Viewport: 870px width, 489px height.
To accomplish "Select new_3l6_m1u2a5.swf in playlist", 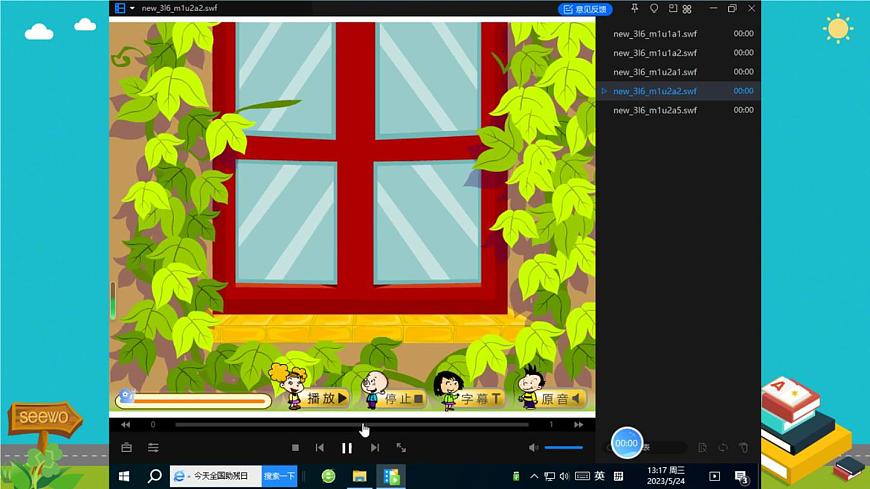I will point(679,110).
